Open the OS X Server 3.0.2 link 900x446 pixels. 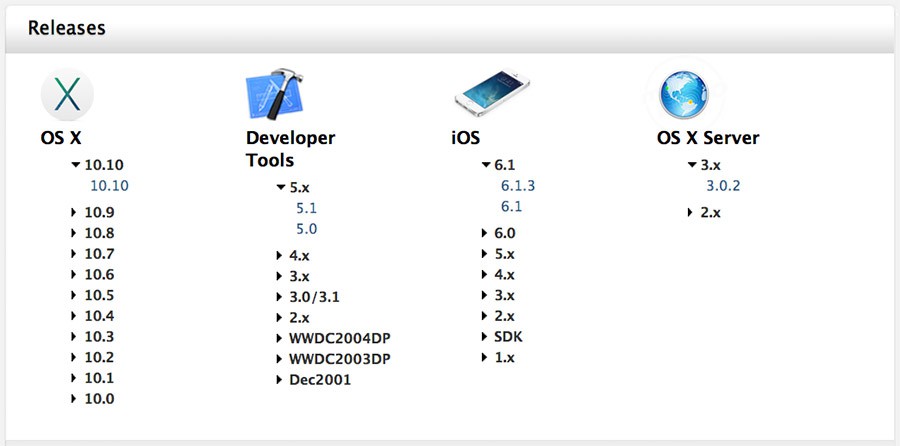point(723,186)
